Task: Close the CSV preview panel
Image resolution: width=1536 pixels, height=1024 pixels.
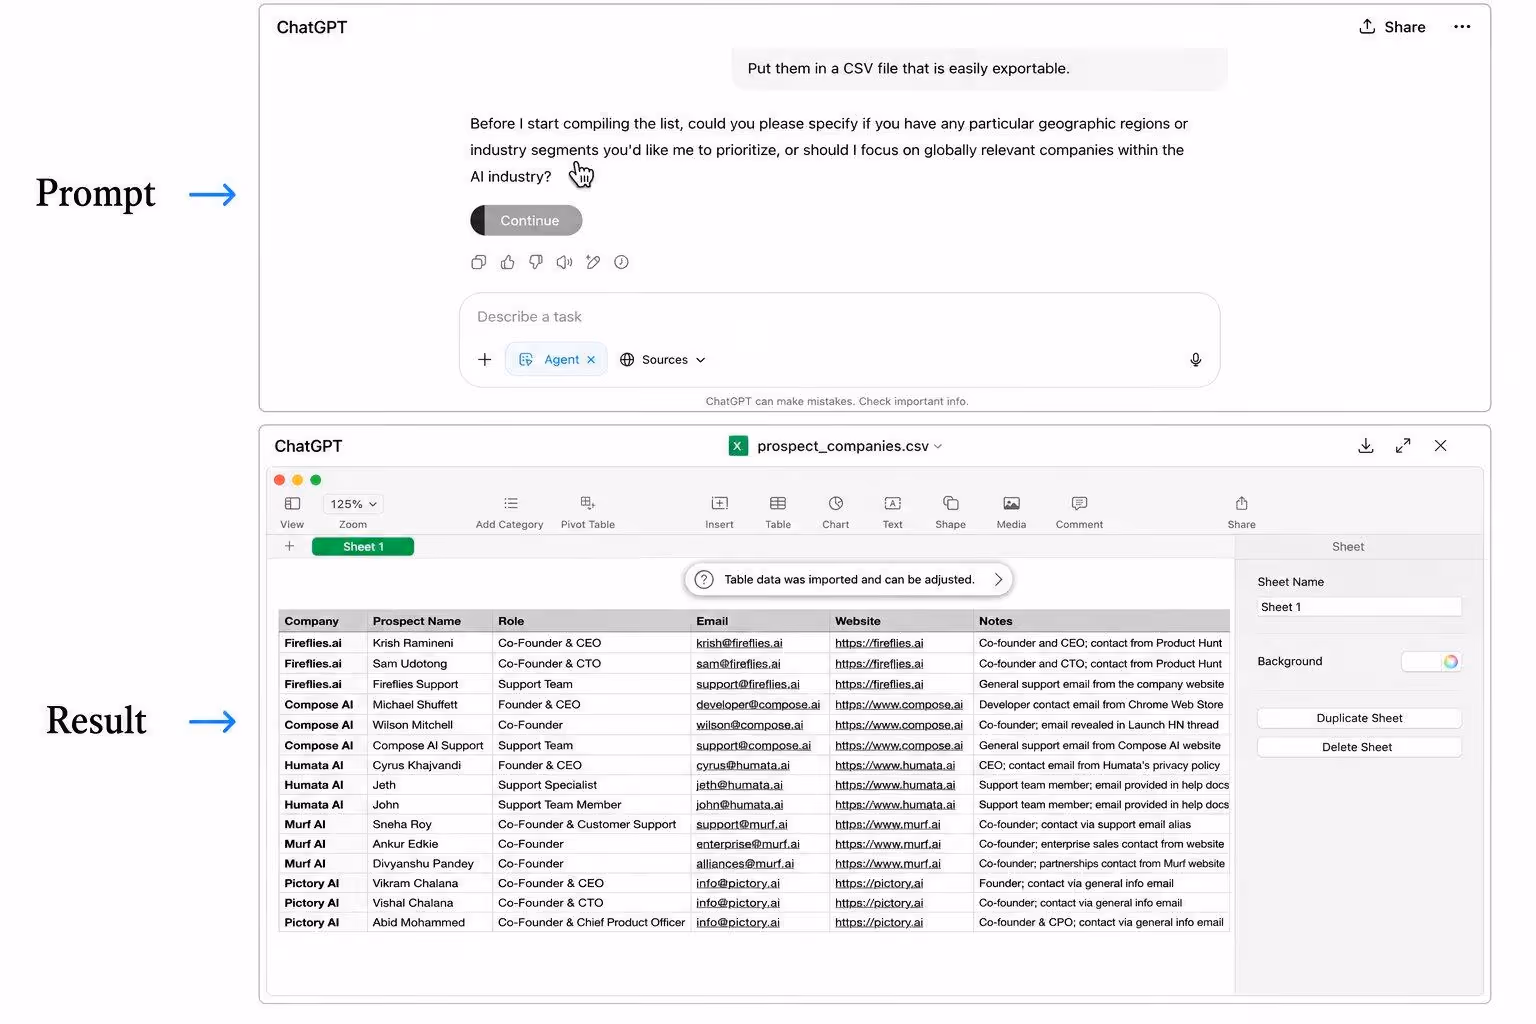Action: [x=1440, y=446]
